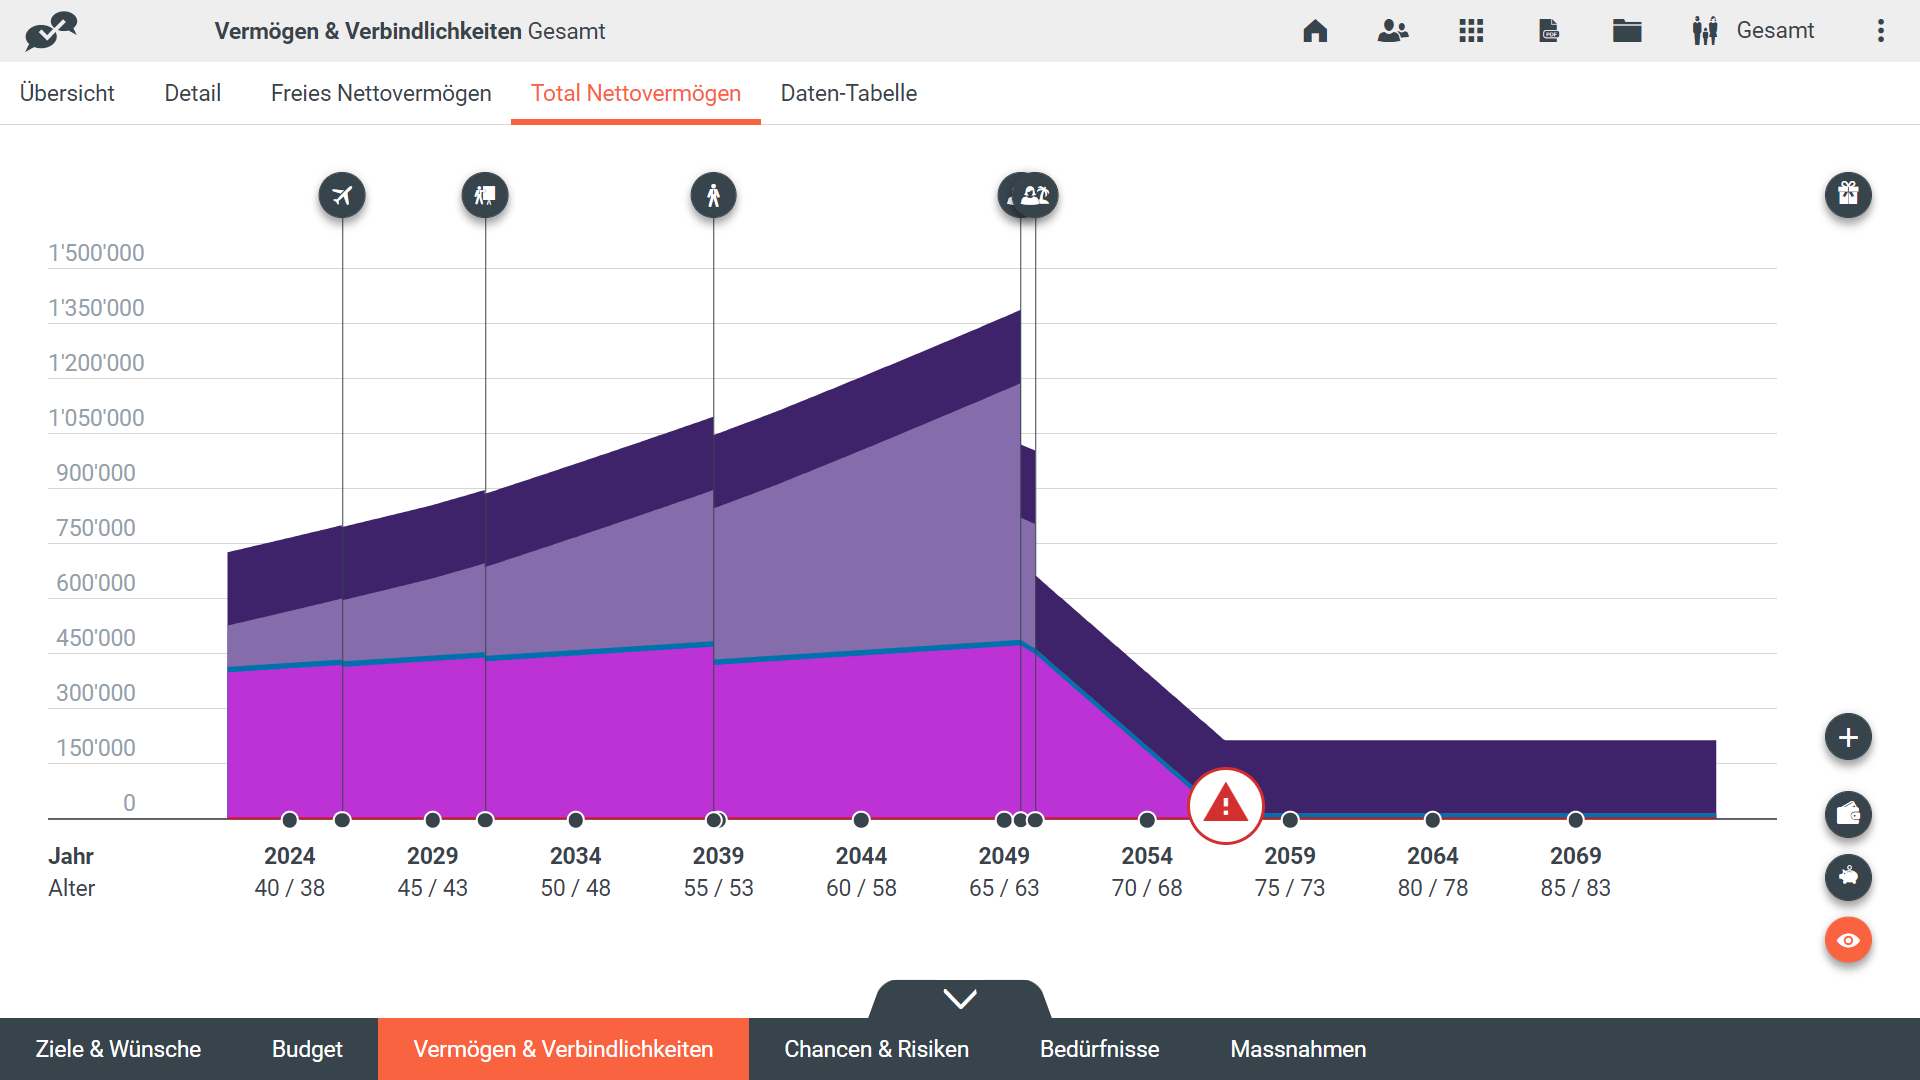The width and height of the screenshot is (1920, 1080).
Task: Click the piggy bank icon button
Action: tap(1848, 877)
